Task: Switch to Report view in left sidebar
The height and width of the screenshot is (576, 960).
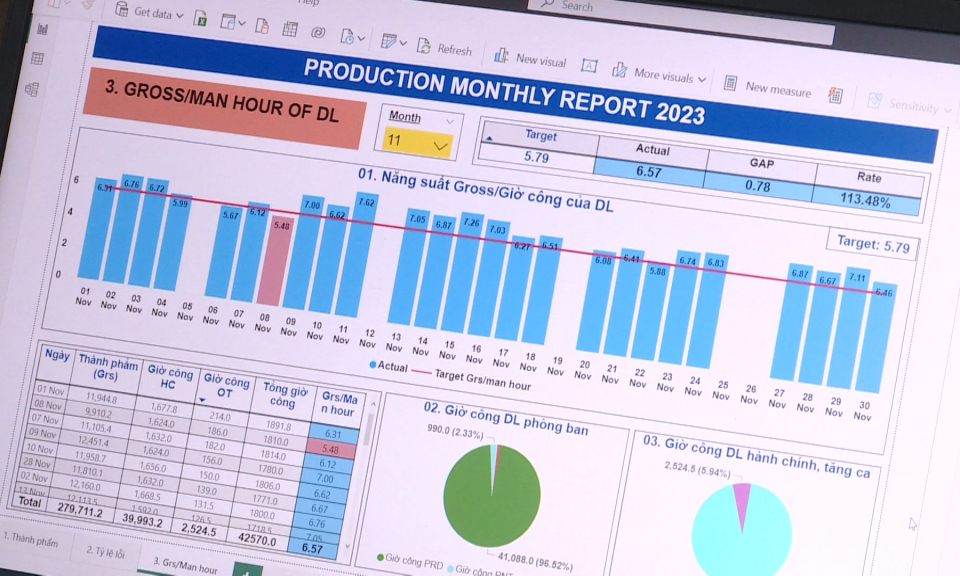Action: (42, 29)
